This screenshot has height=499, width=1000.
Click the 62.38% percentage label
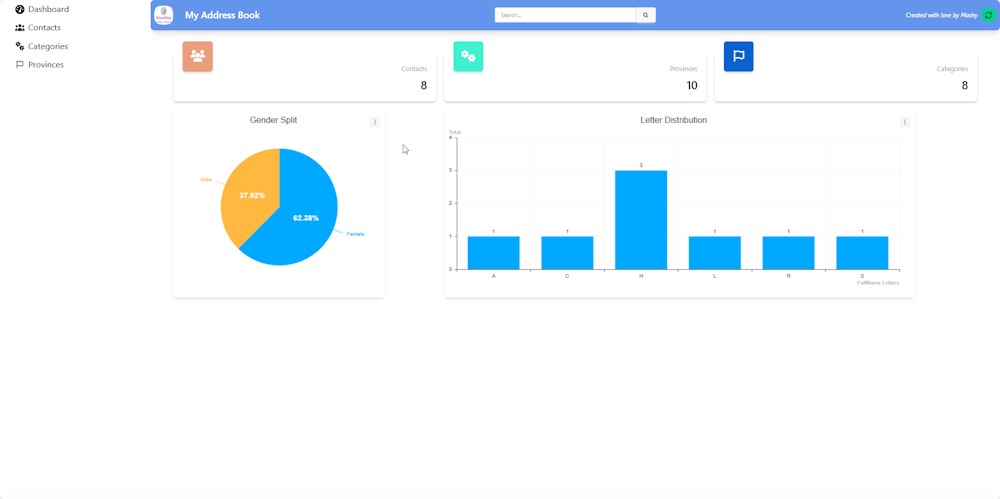coord(306,218)
